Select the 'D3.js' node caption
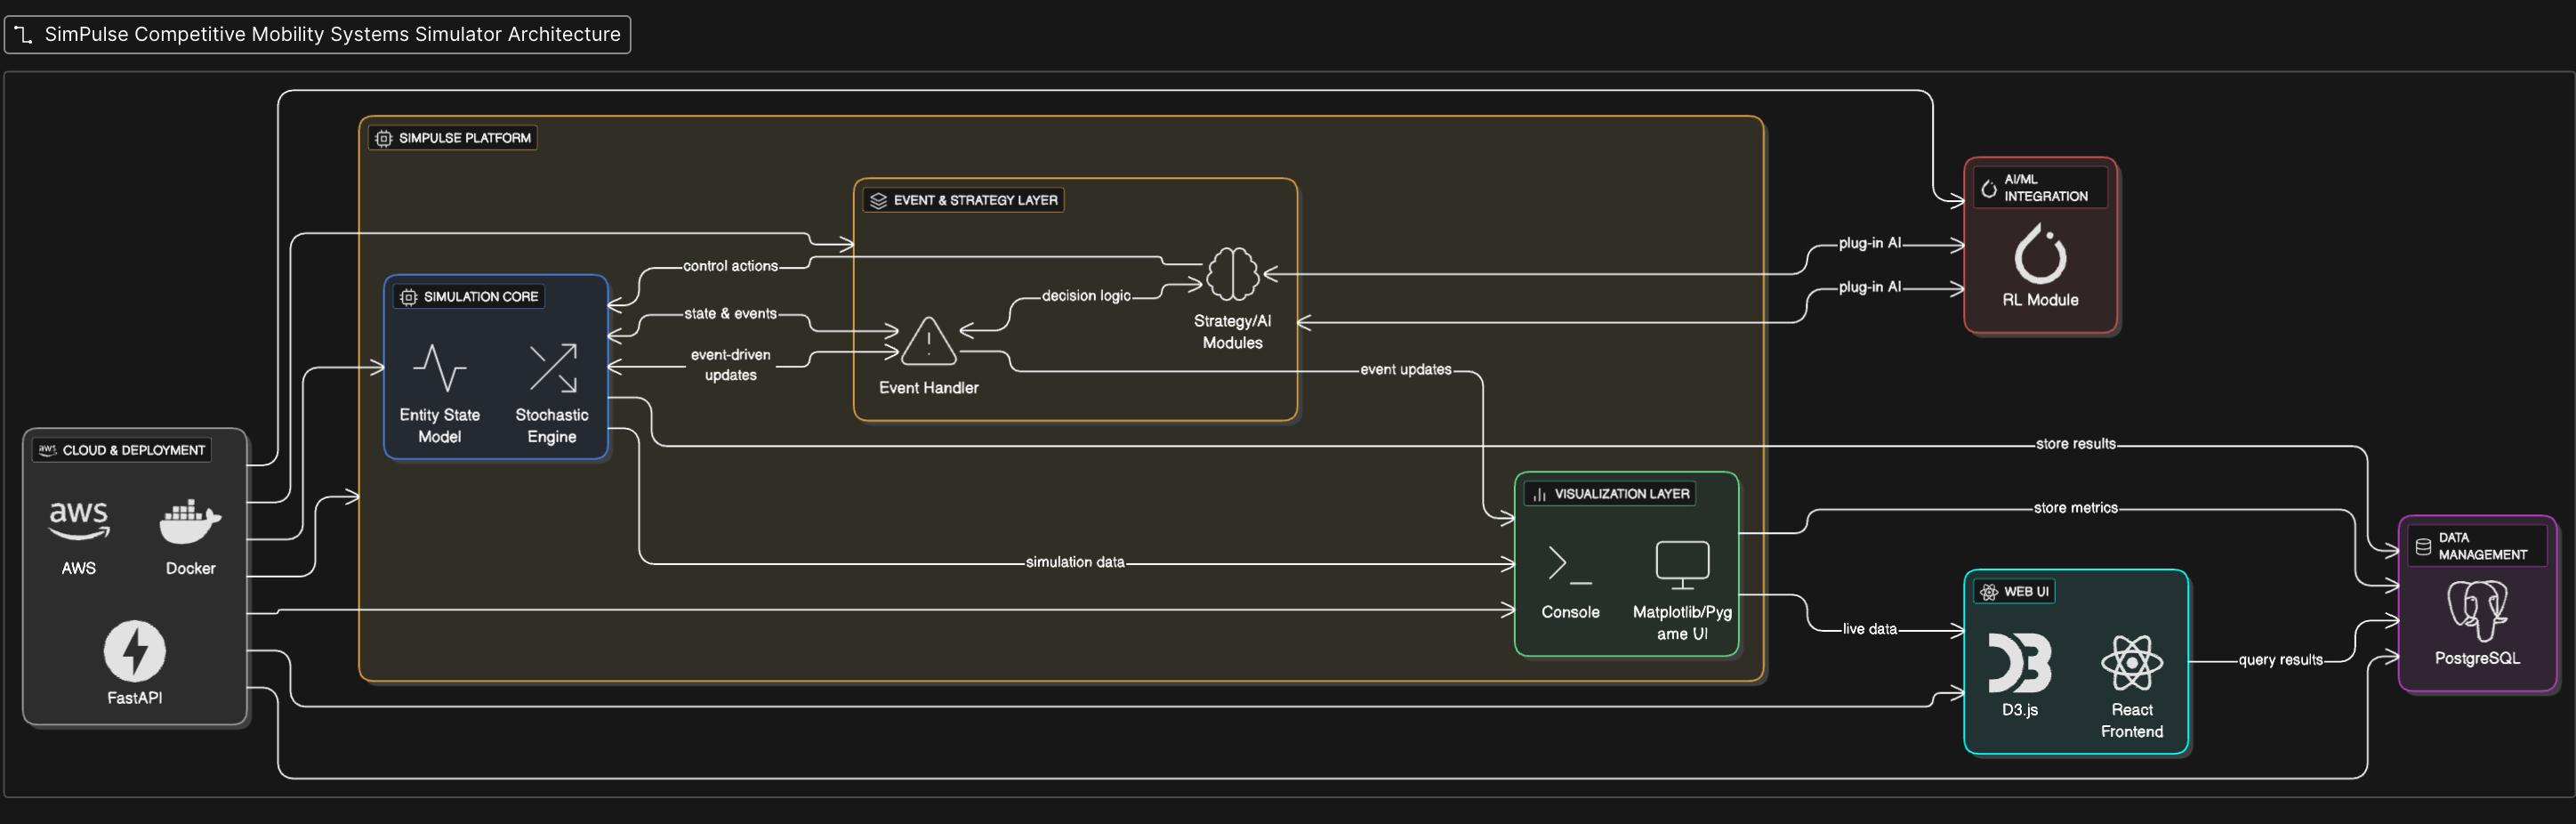This screenshot has height=824, width=2576. [2020, 710]
